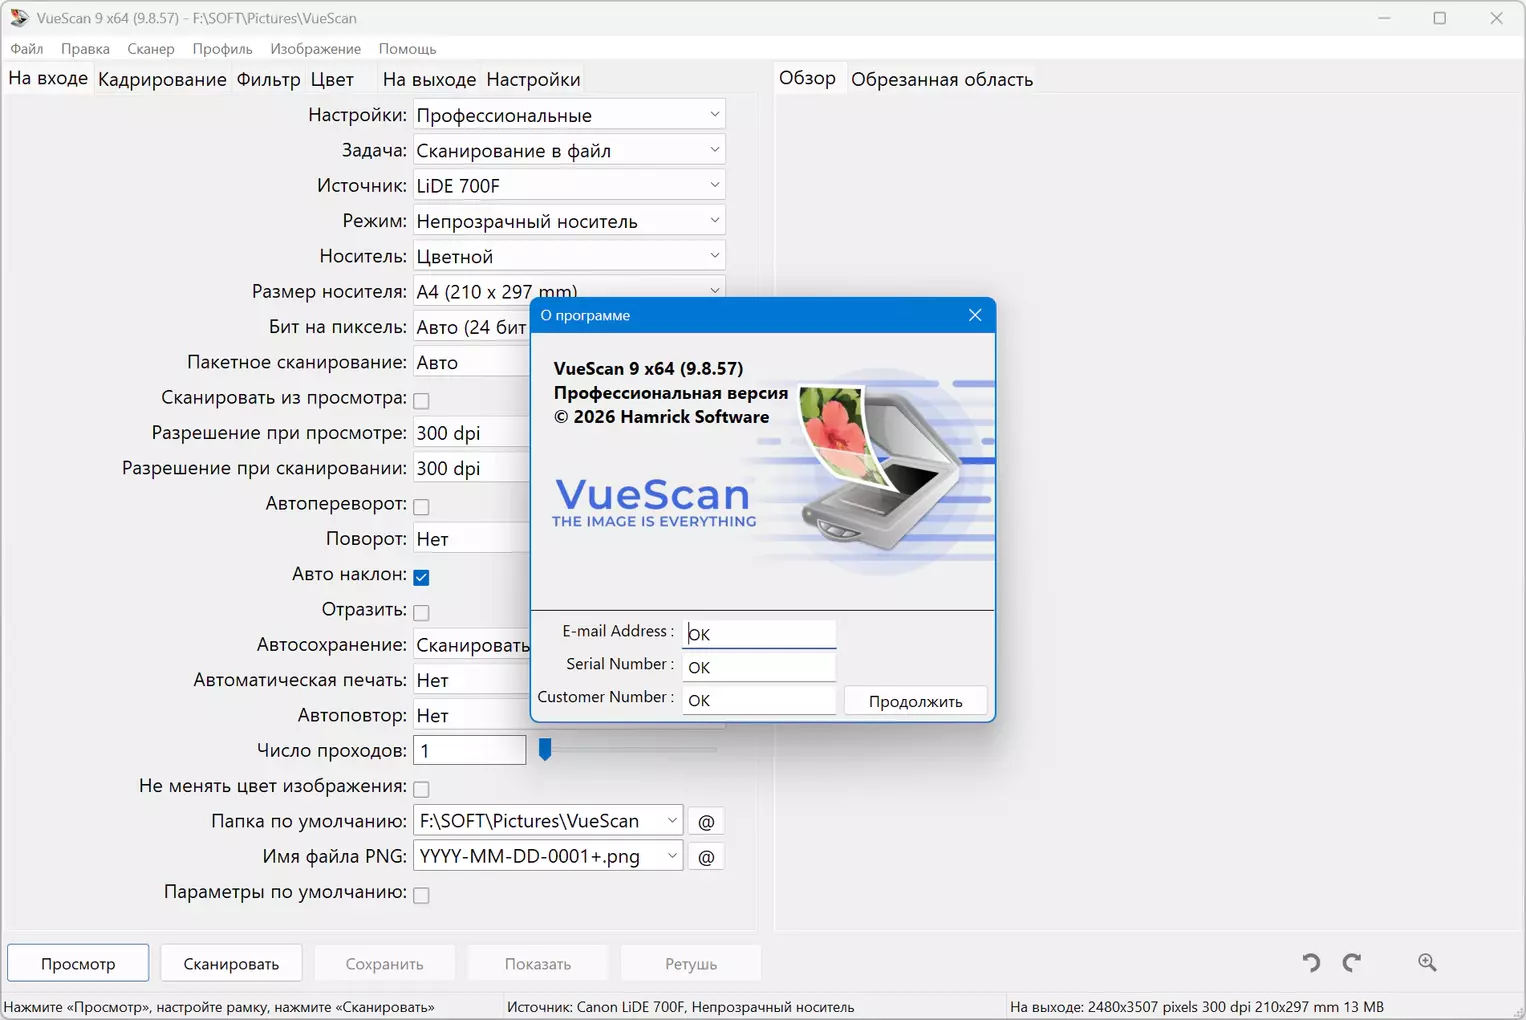Toggle 'Параметры по умолчанию' checkbox

421,895
